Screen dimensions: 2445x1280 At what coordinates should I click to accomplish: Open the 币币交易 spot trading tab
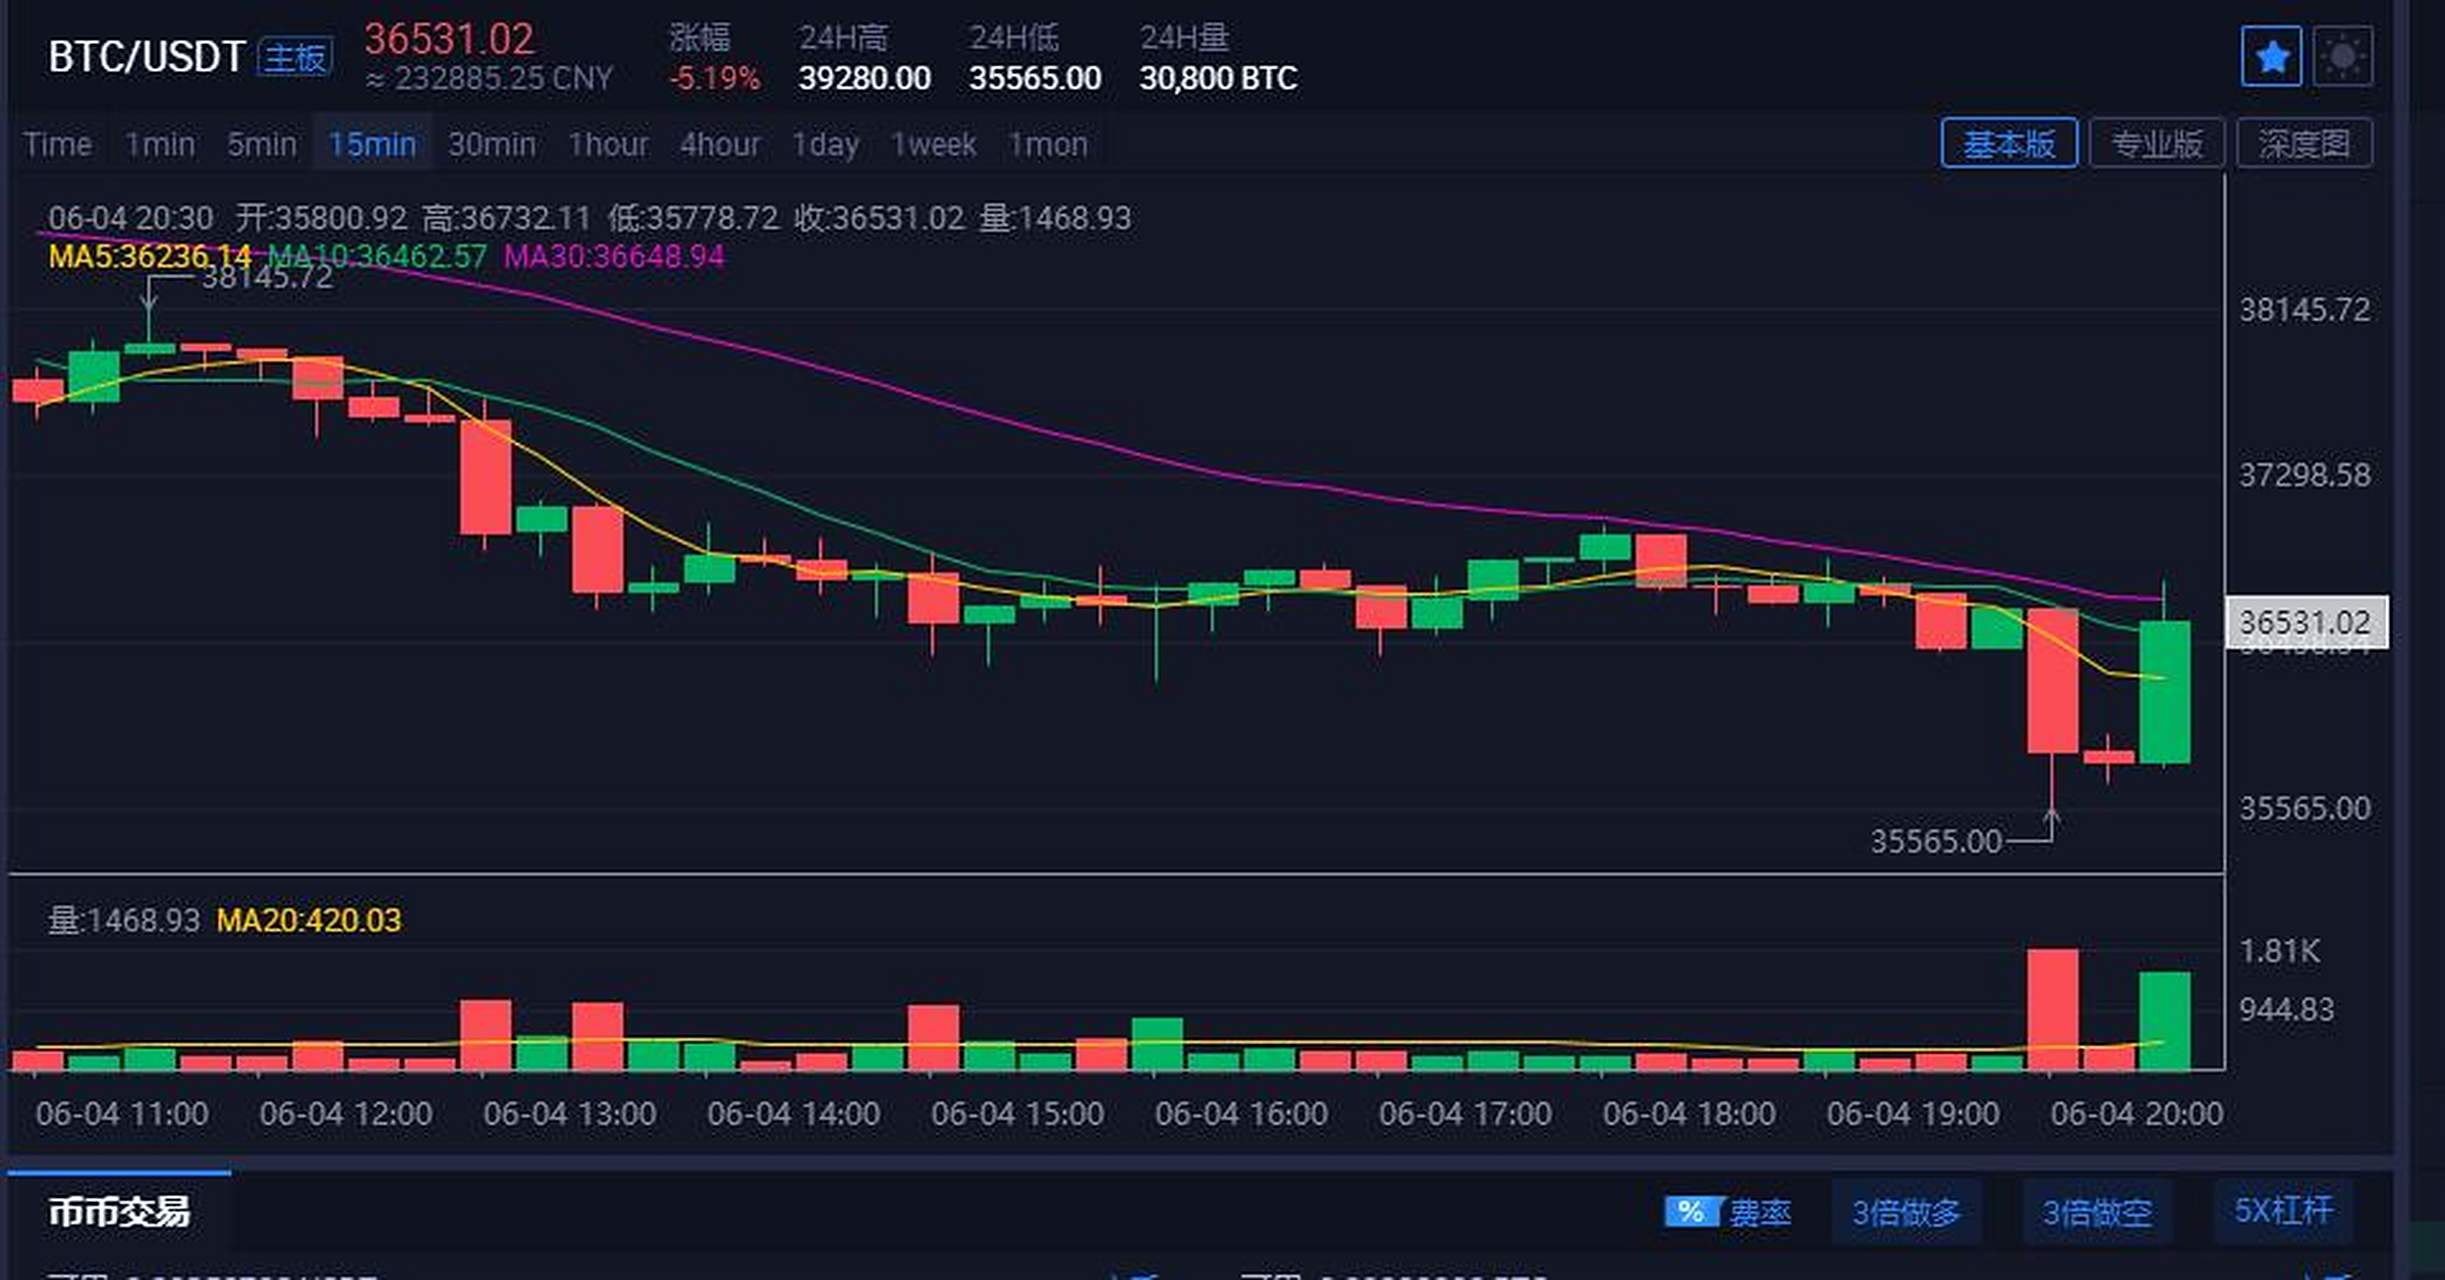(119, 1211)
